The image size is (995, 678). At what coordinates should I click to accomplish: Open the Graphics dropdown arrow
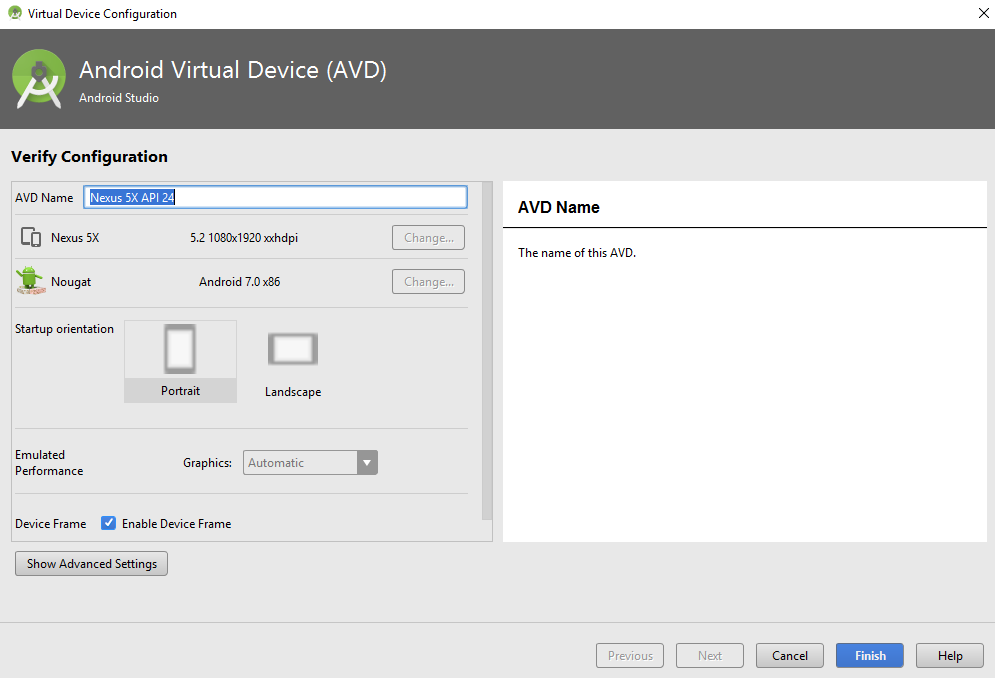coord(367,463)
